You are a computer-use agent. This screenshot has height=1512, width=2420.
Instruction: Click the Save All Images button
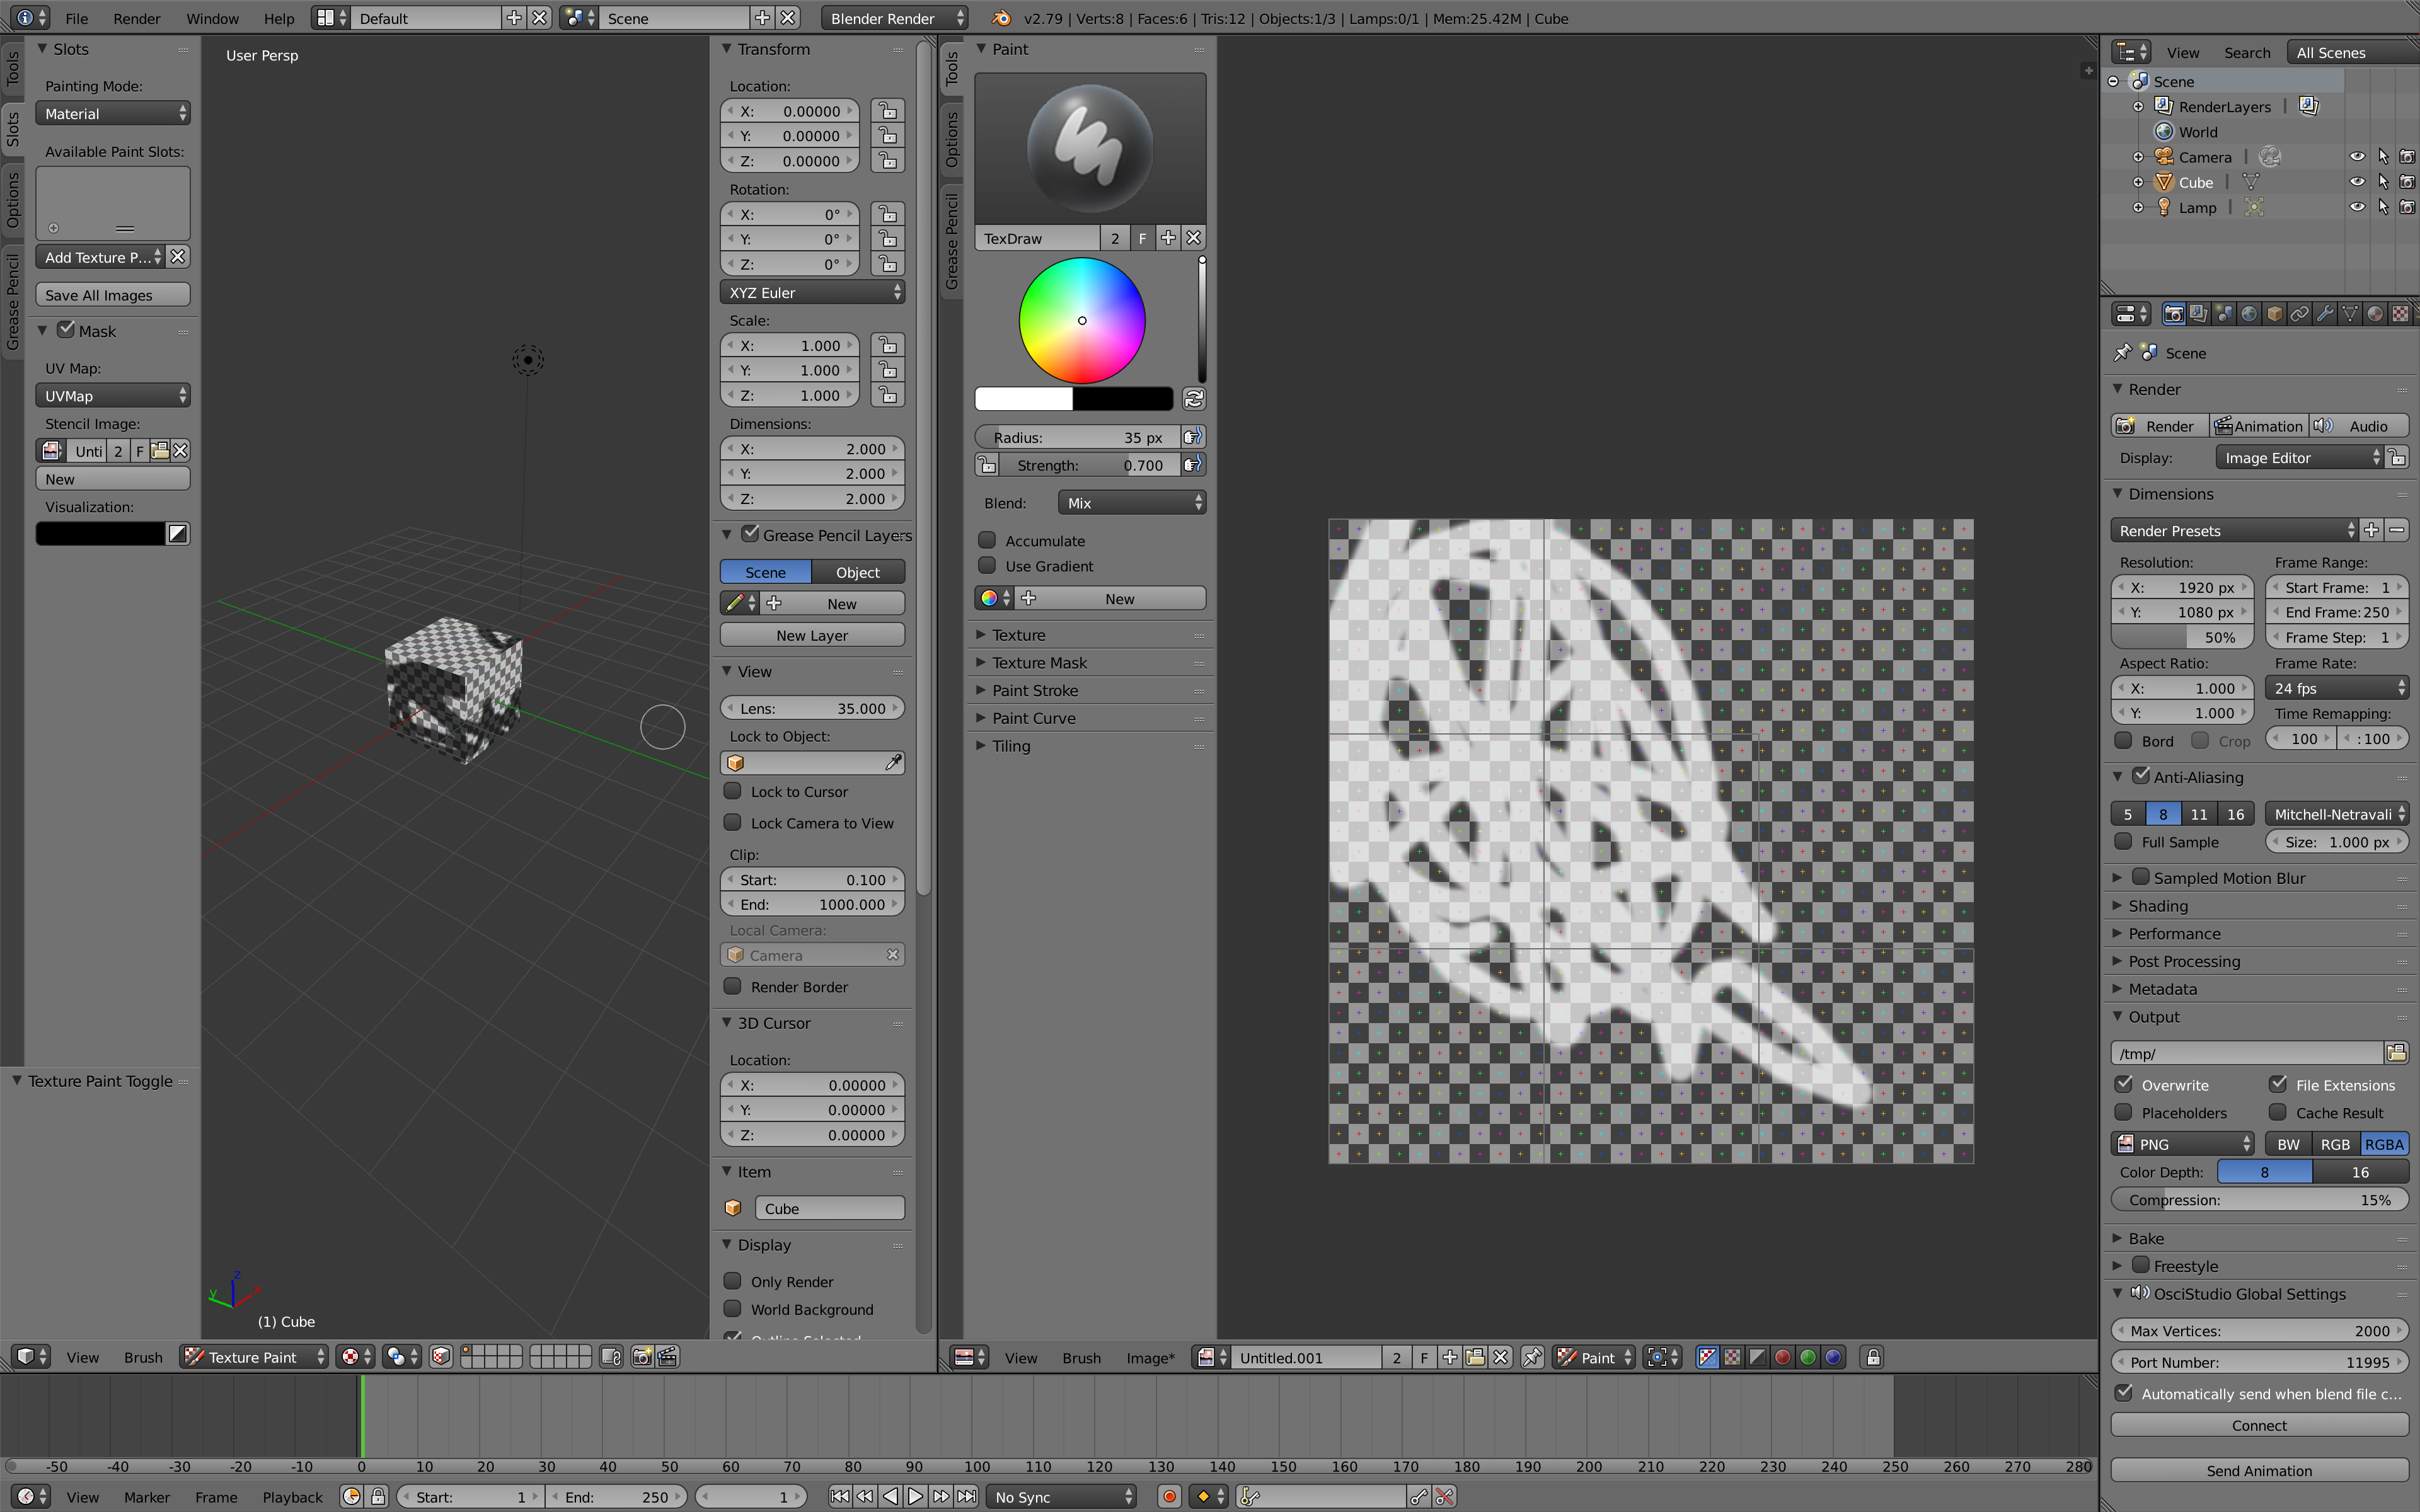click(x=112, y=294)
